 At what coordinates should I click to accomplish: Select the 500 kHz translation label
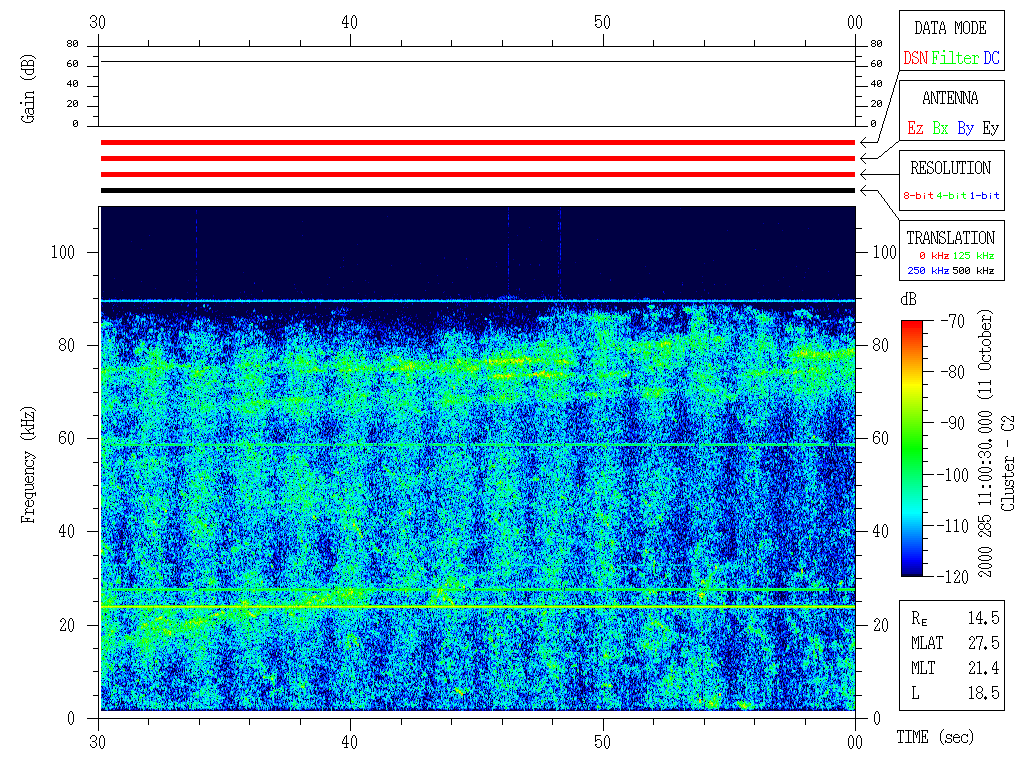coord(976,271)
